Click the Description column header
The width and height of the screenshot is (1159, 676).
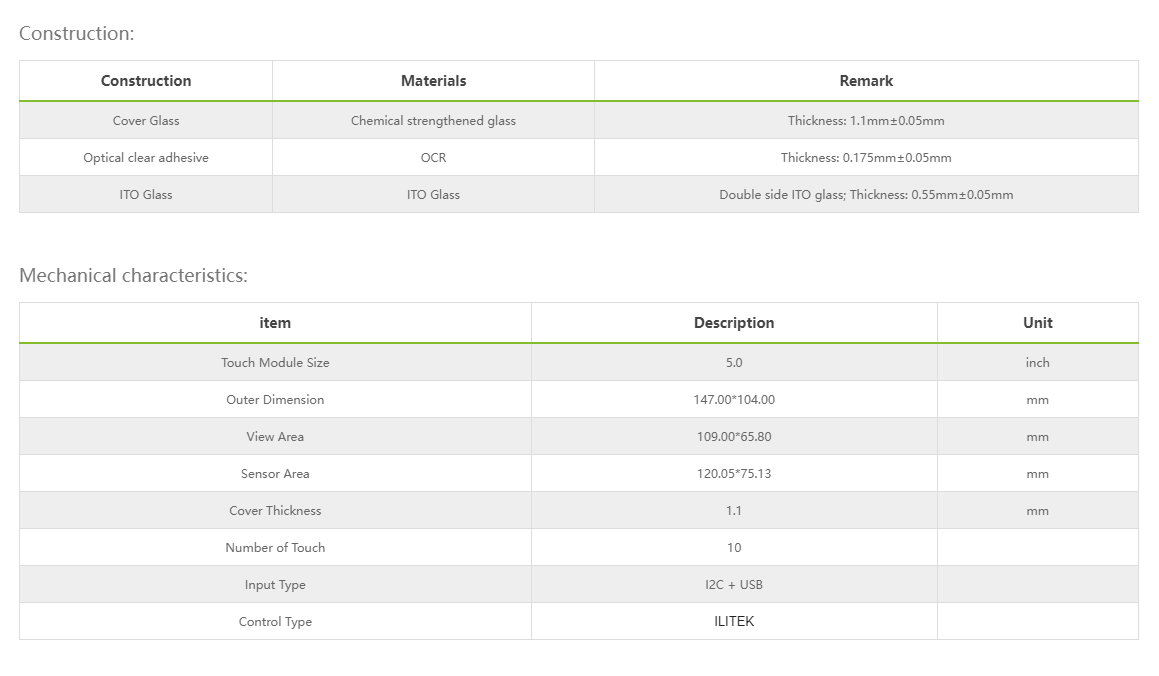(x=734, y=323)
